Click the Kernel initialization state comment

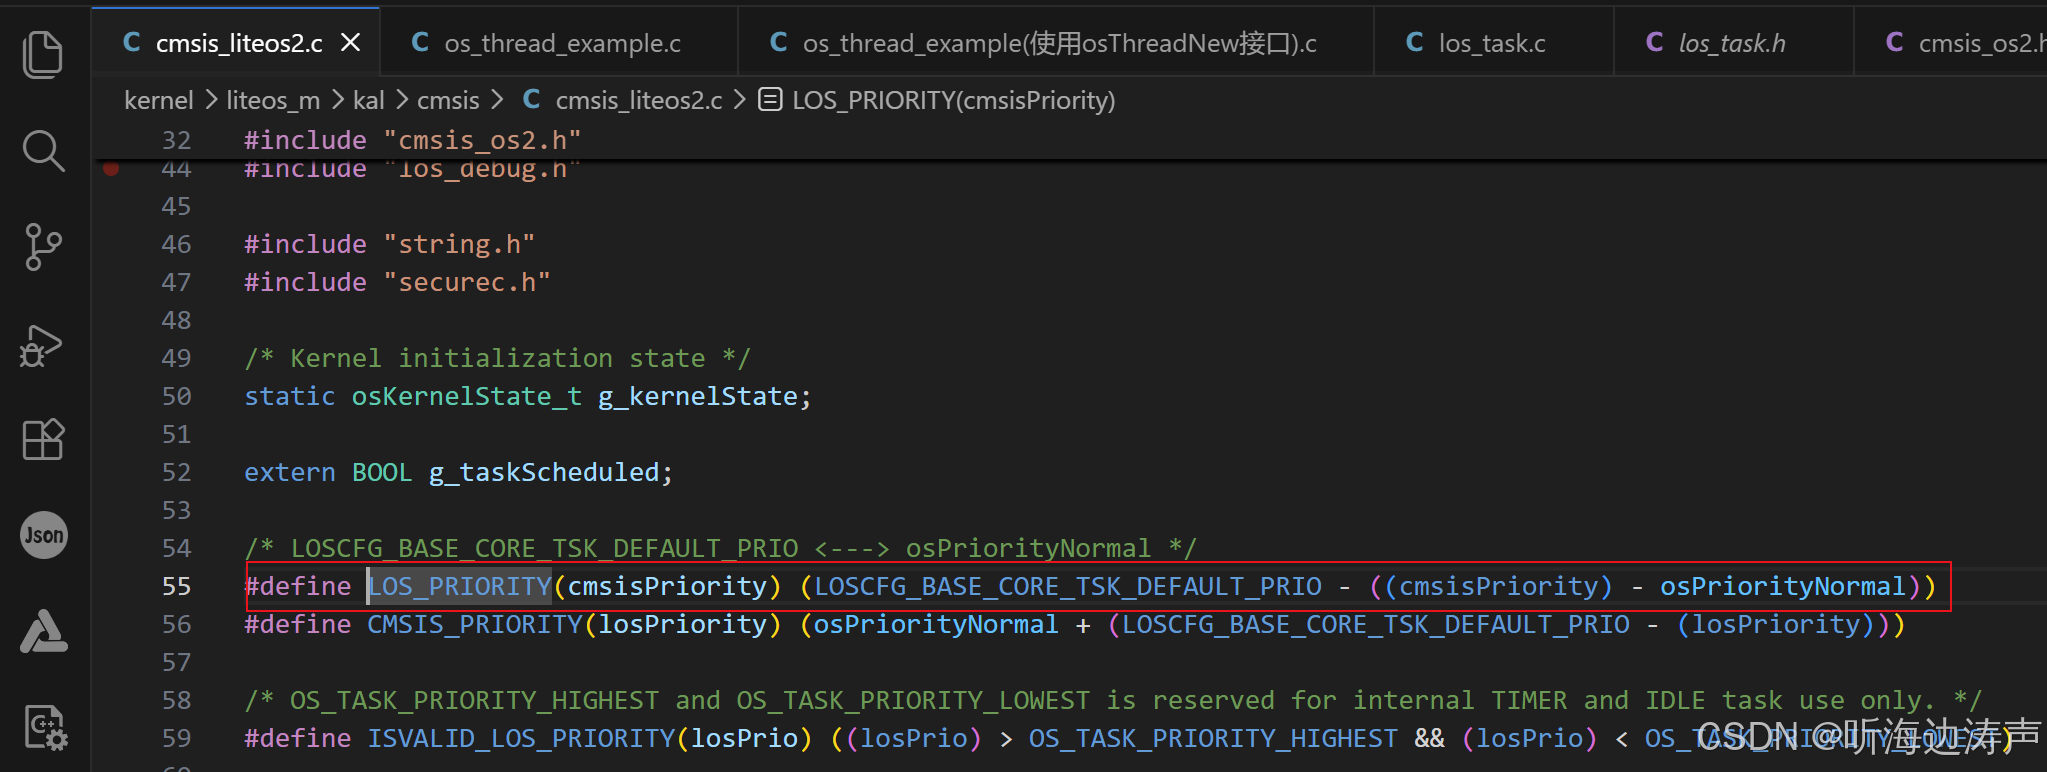498,358
